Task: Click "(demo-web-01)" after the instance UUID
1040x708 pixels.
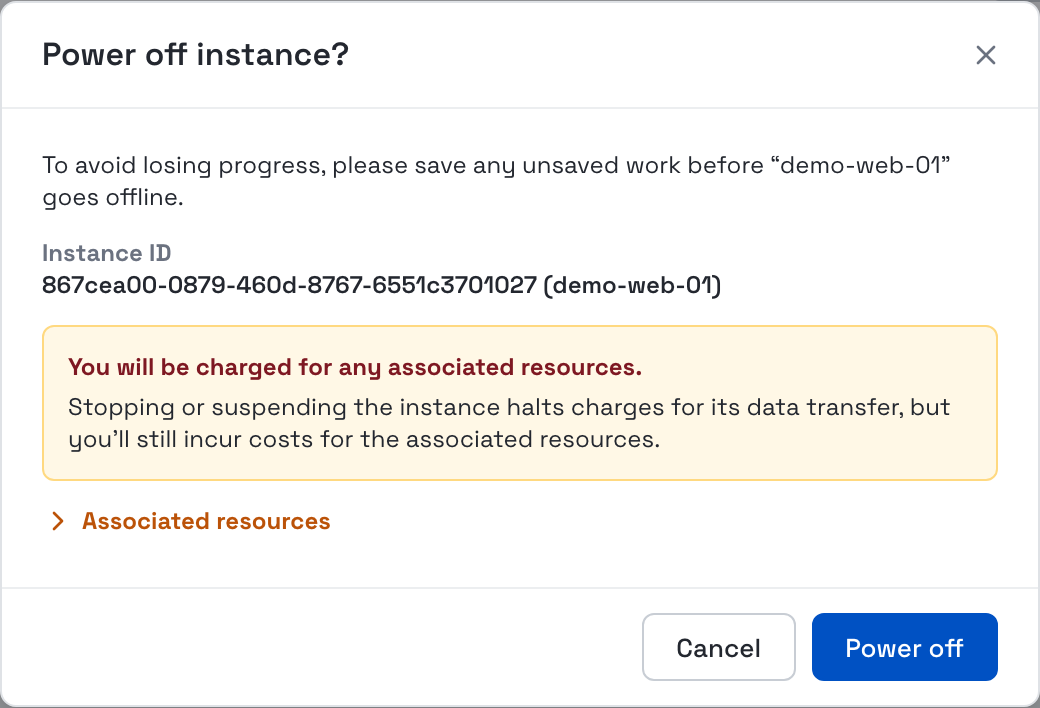Action: pyautogui.click(x=632, y=285)
